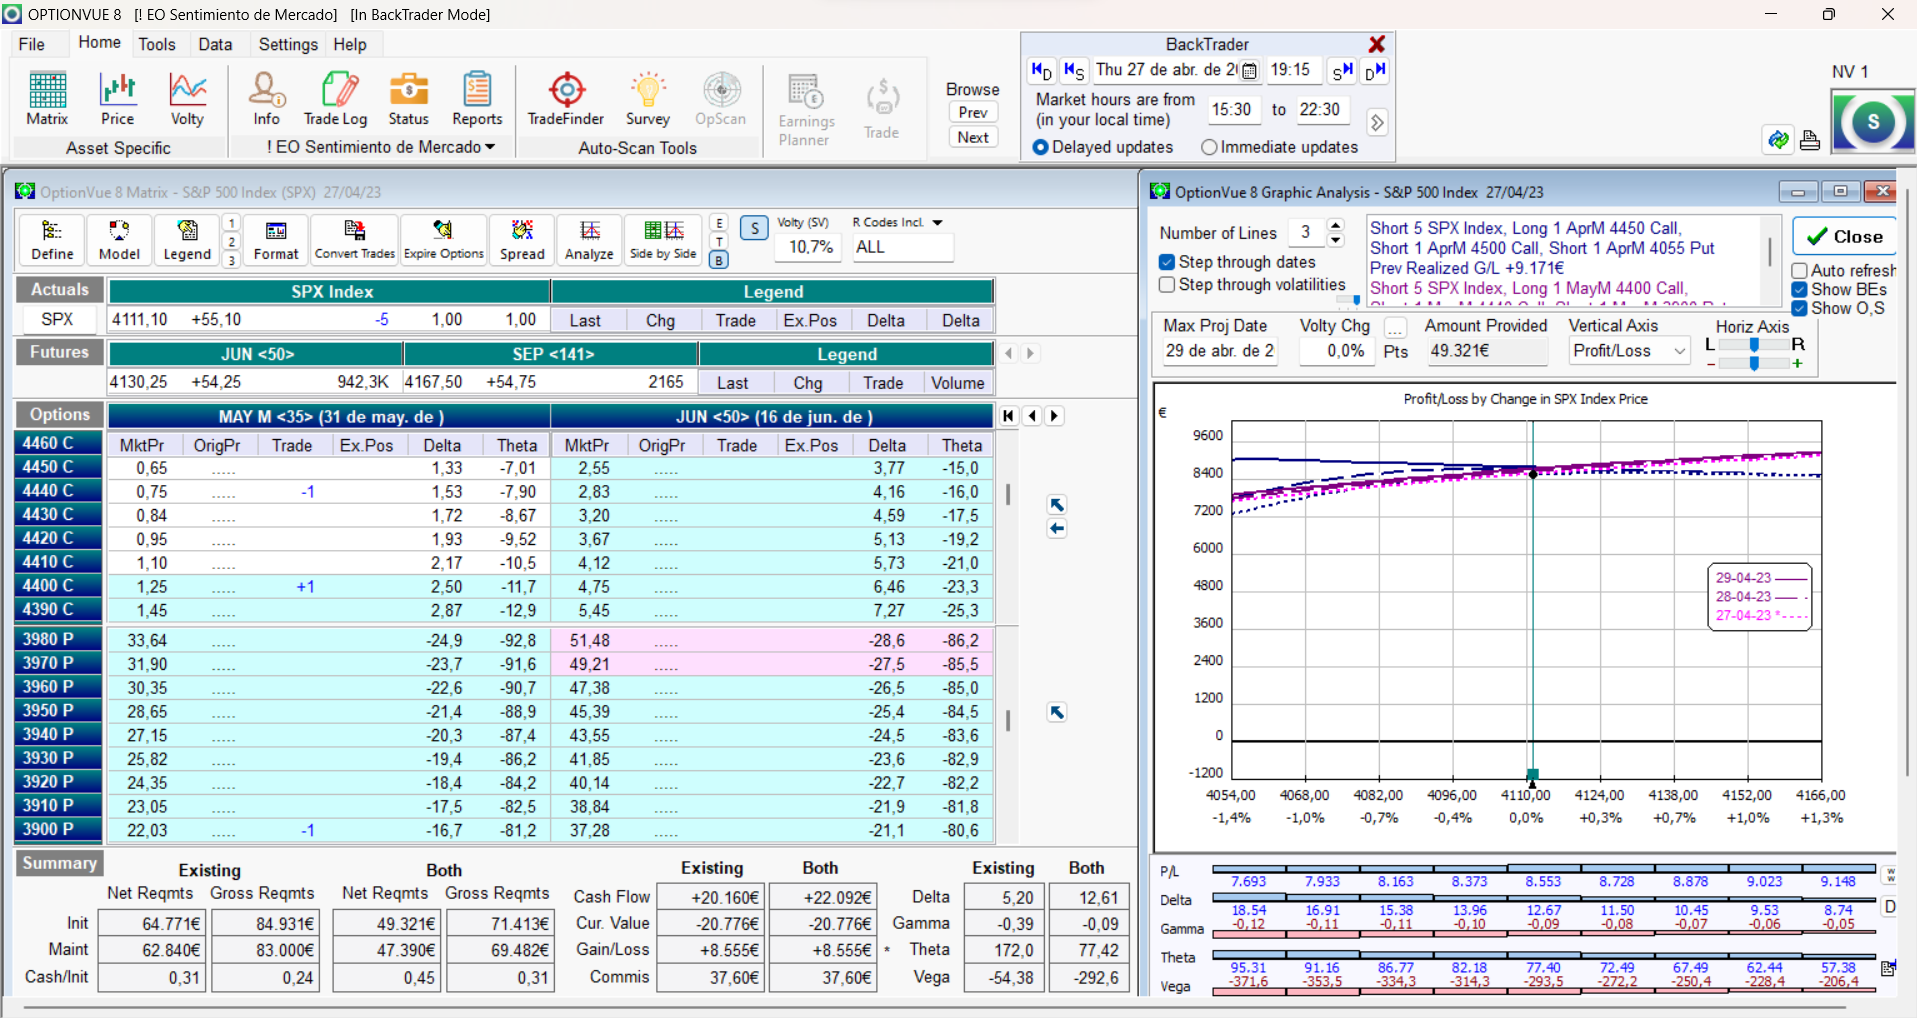Click Volty Chg ellipsis button
The image size is (1917, 1018).
click(1395, 327)
